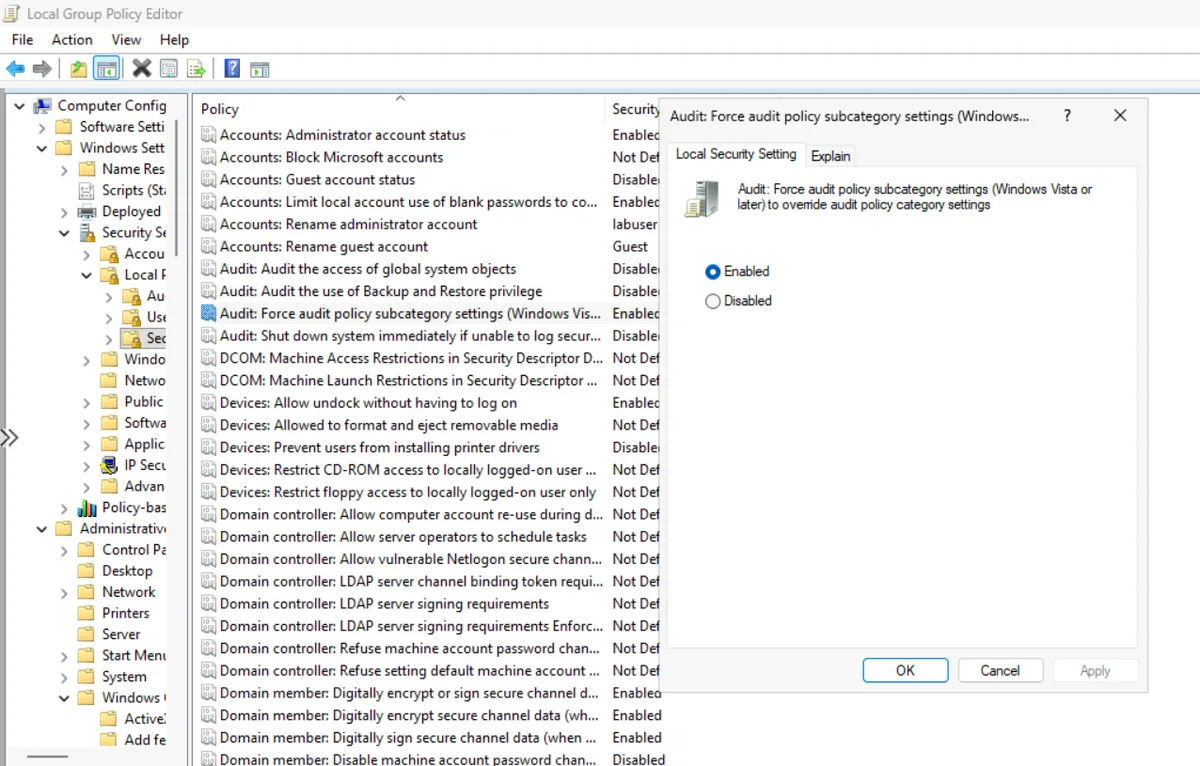The width and height of the screenshot is (1200, 766).
Task: Expand the Policy-based QoS node
Action: tap(64, 508)
